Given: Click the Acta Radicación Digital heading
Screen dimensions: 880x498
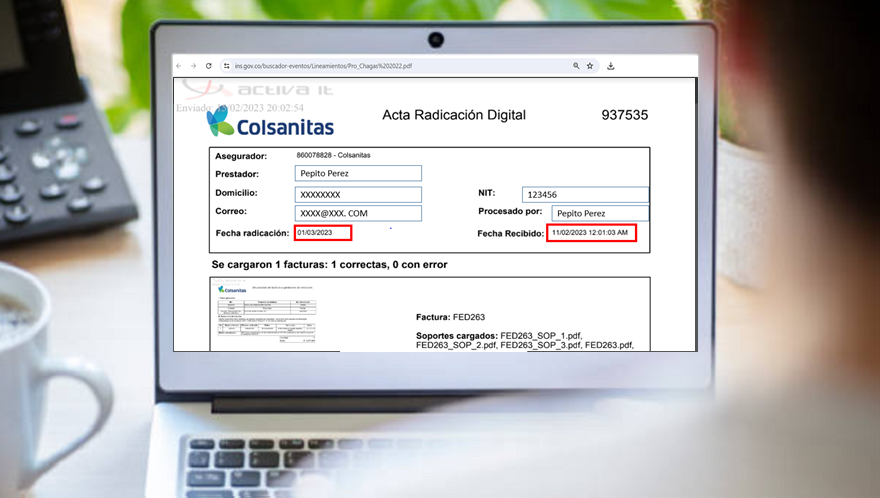Looking at the screenshot, I should pos(454,115).
